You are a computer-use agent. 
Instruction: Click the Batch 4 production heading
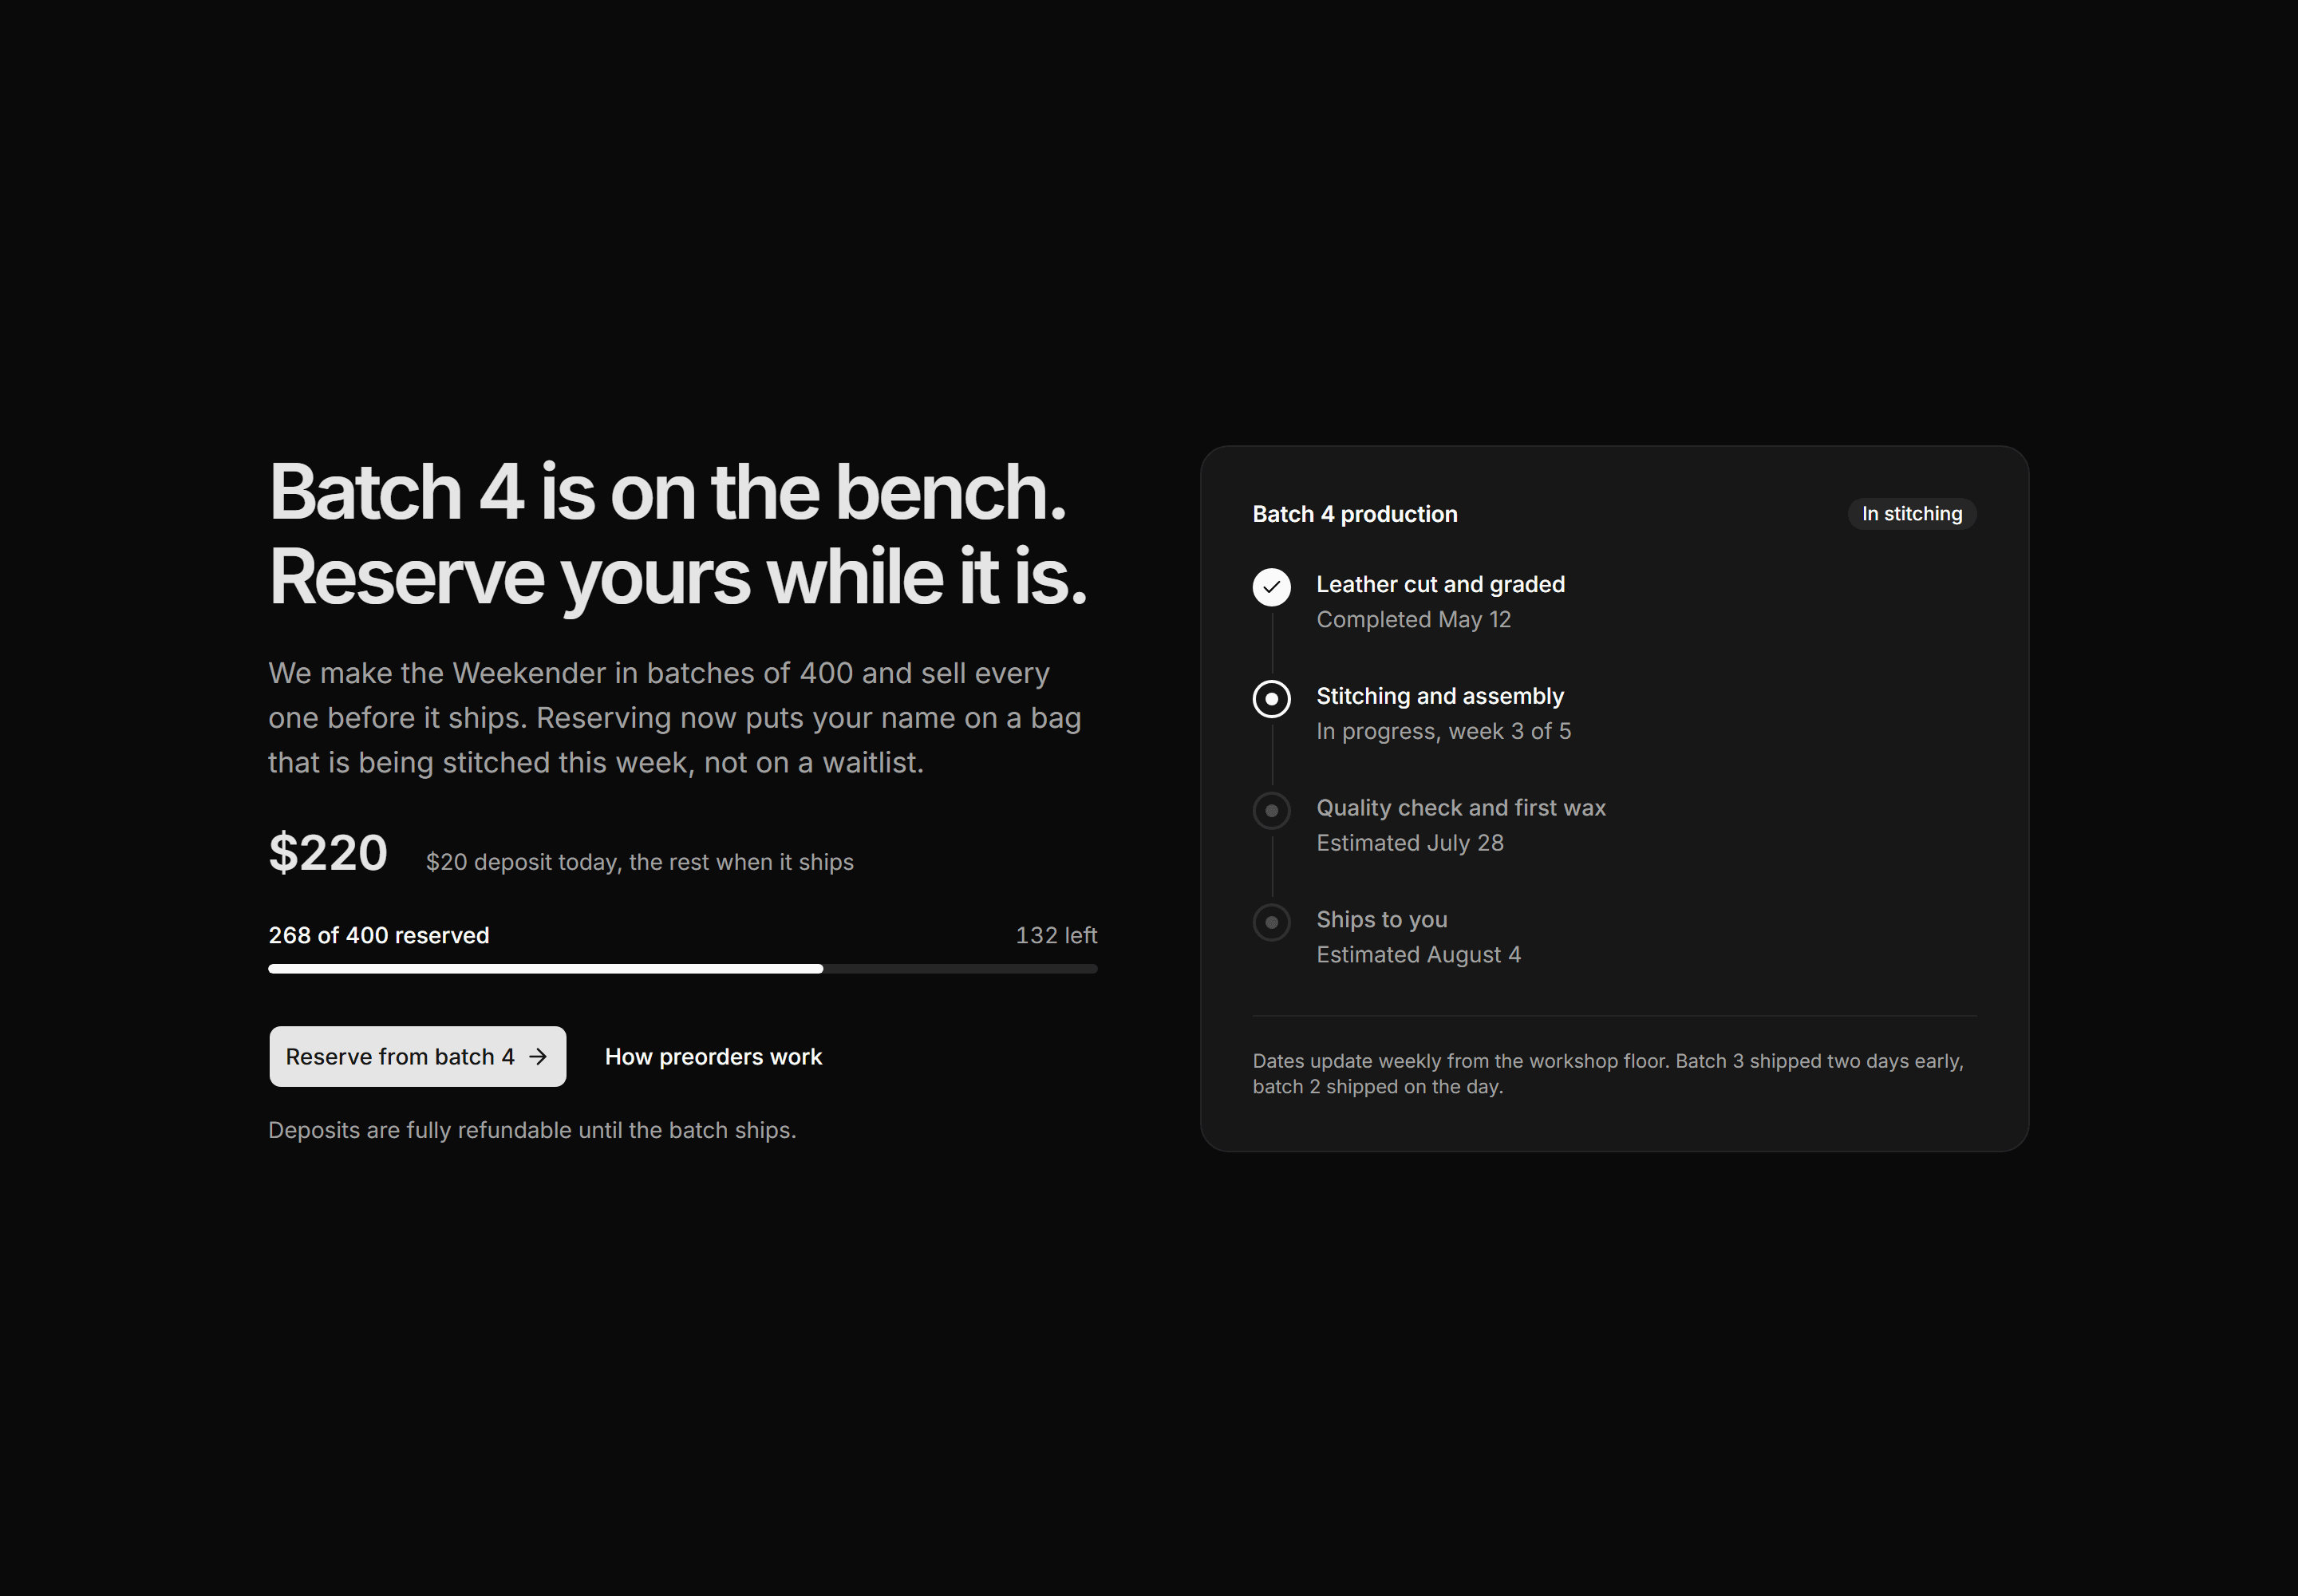[1354, 514]
